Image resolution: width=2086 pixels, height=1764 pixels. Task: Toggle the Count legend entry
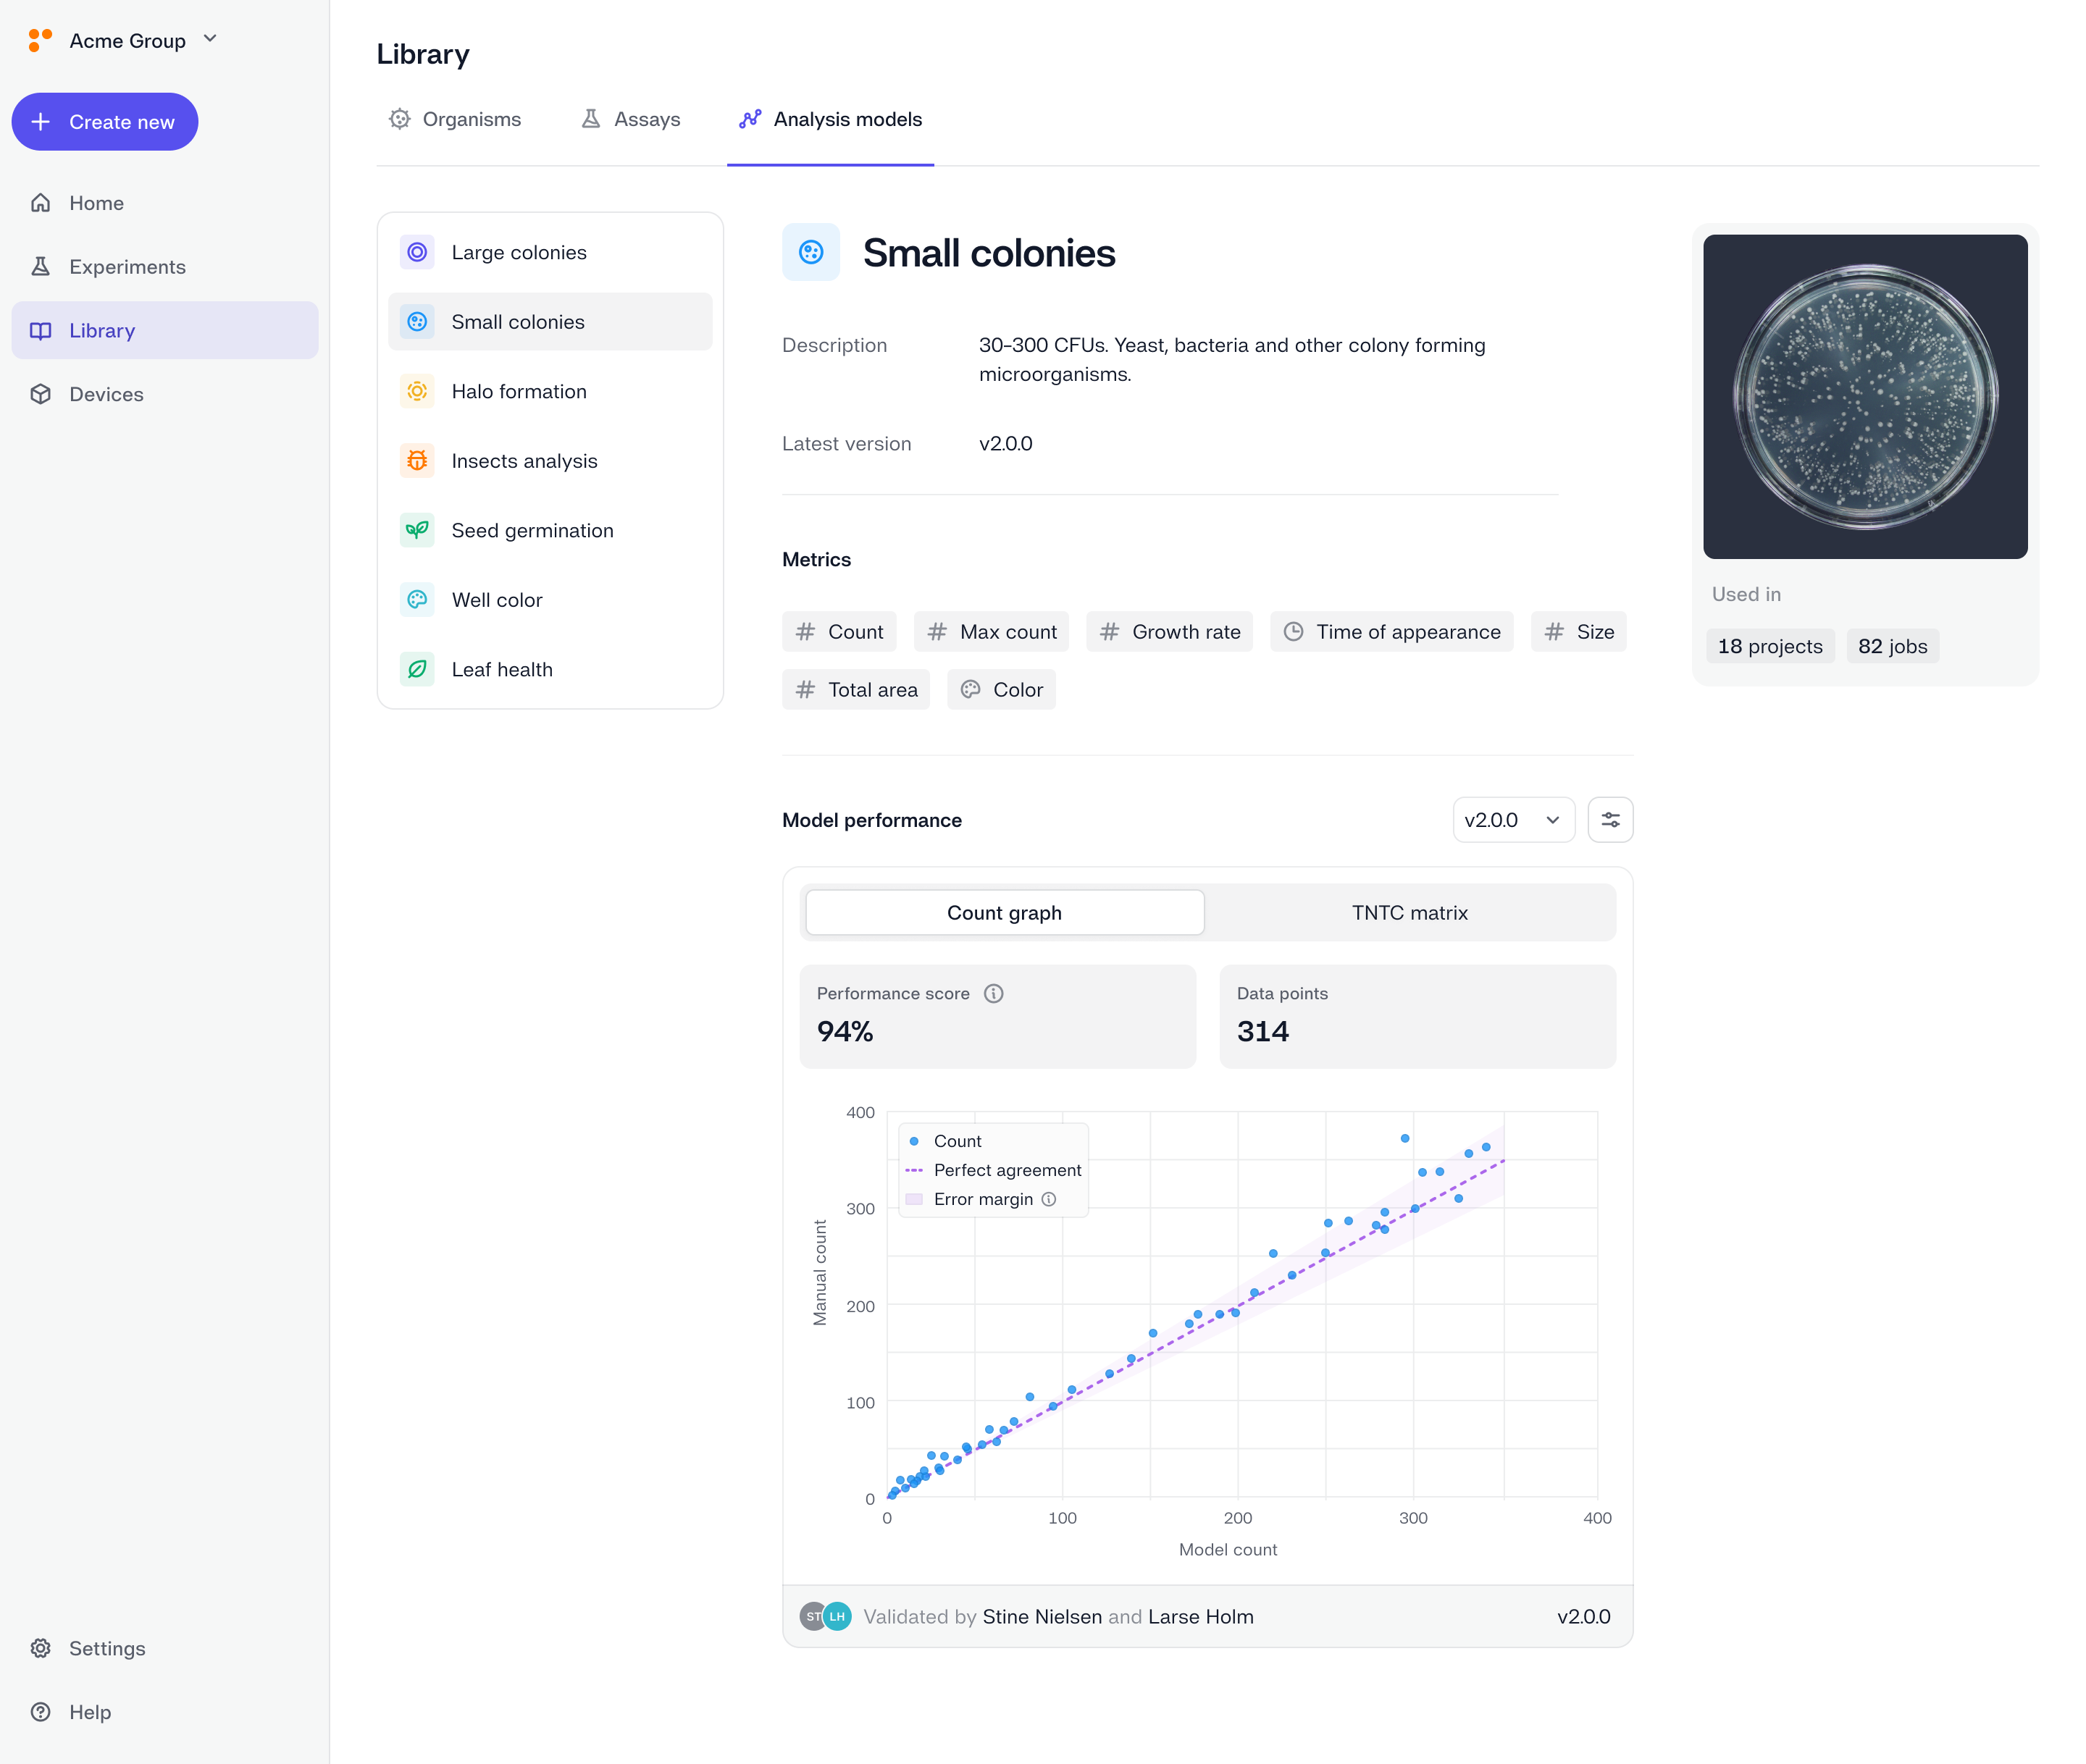point(944,1141)
